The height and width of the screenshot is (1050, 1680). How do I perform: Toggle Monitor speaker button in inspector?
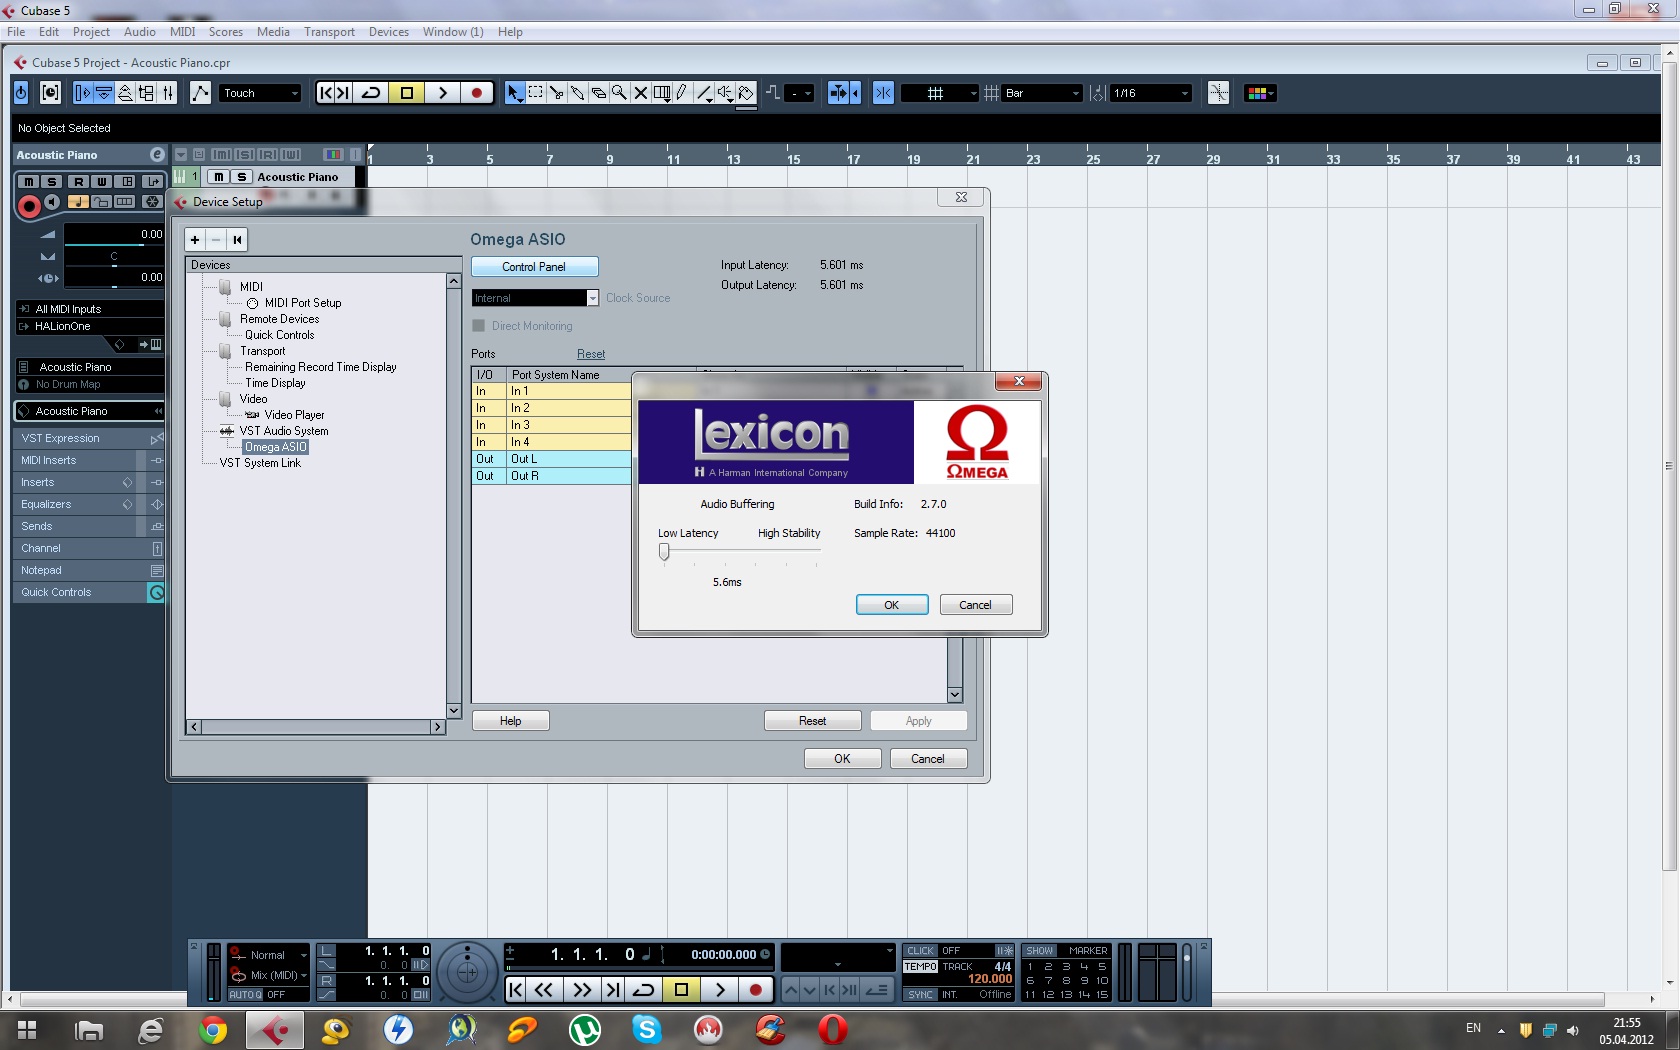pos(52,202)
